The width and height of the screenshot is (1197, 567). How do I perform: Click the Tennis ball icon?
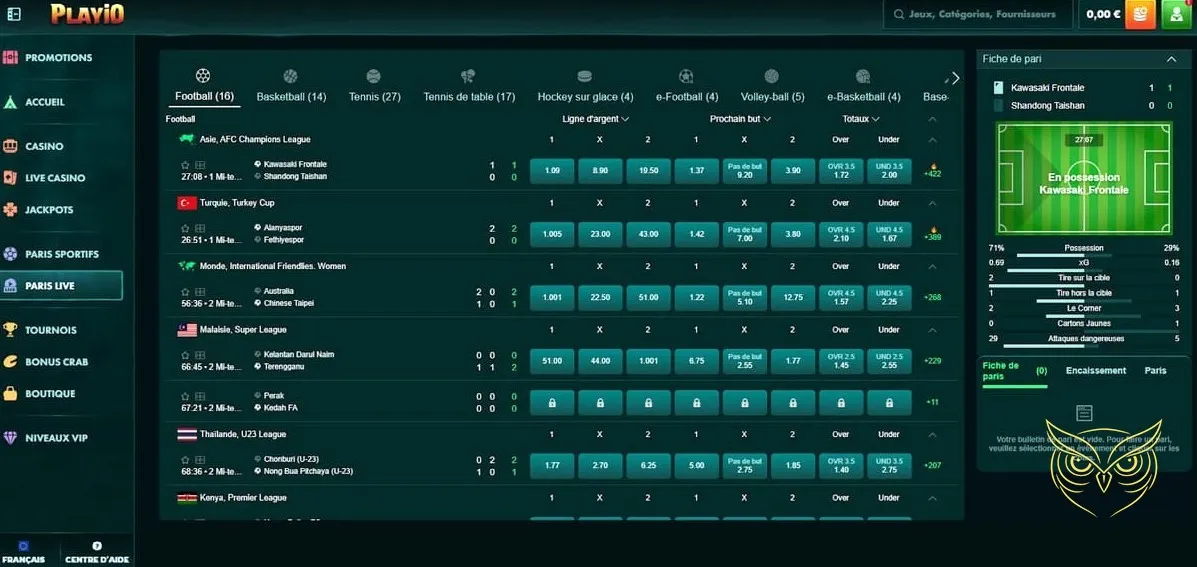click(x=374, y=76)
